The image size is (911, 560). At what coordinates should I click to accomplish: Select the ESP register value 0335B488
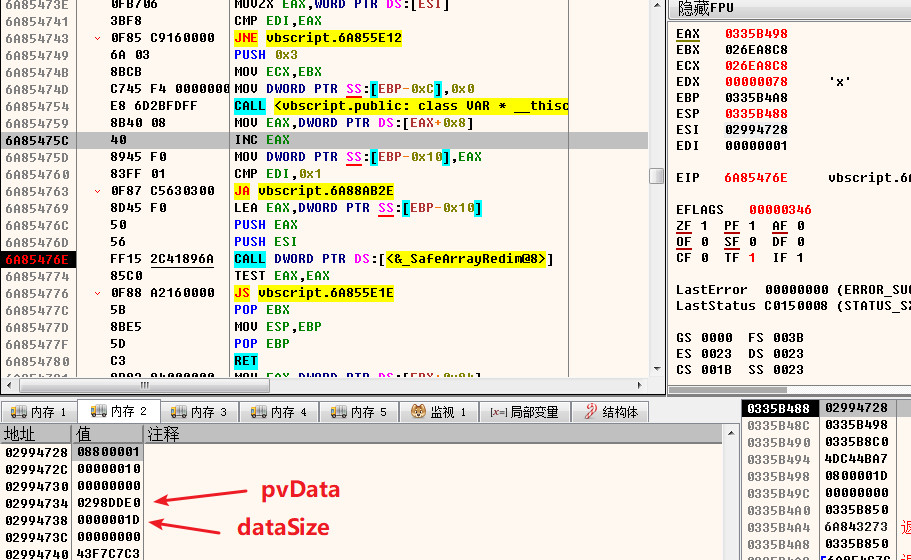pos(756,114)
